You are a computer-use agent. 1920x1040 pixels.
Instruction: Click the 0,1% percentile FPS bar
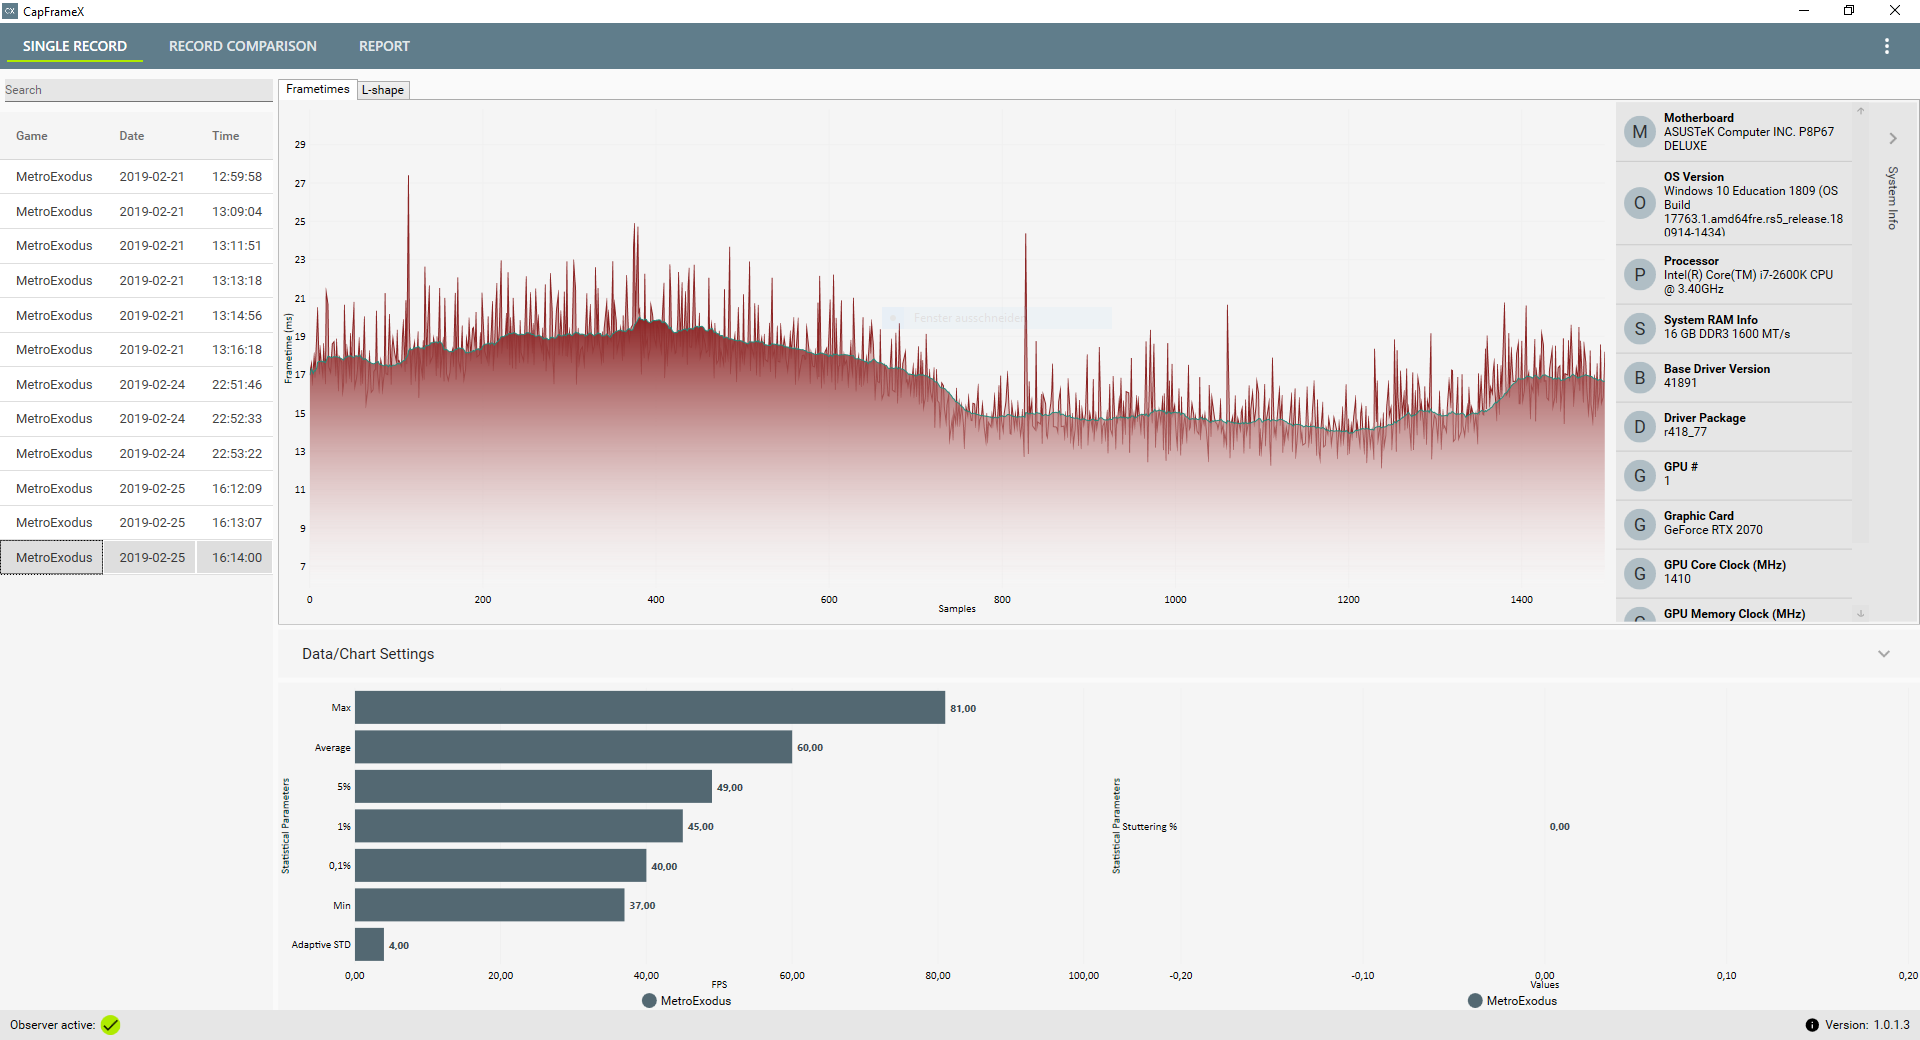pos(500,866)
